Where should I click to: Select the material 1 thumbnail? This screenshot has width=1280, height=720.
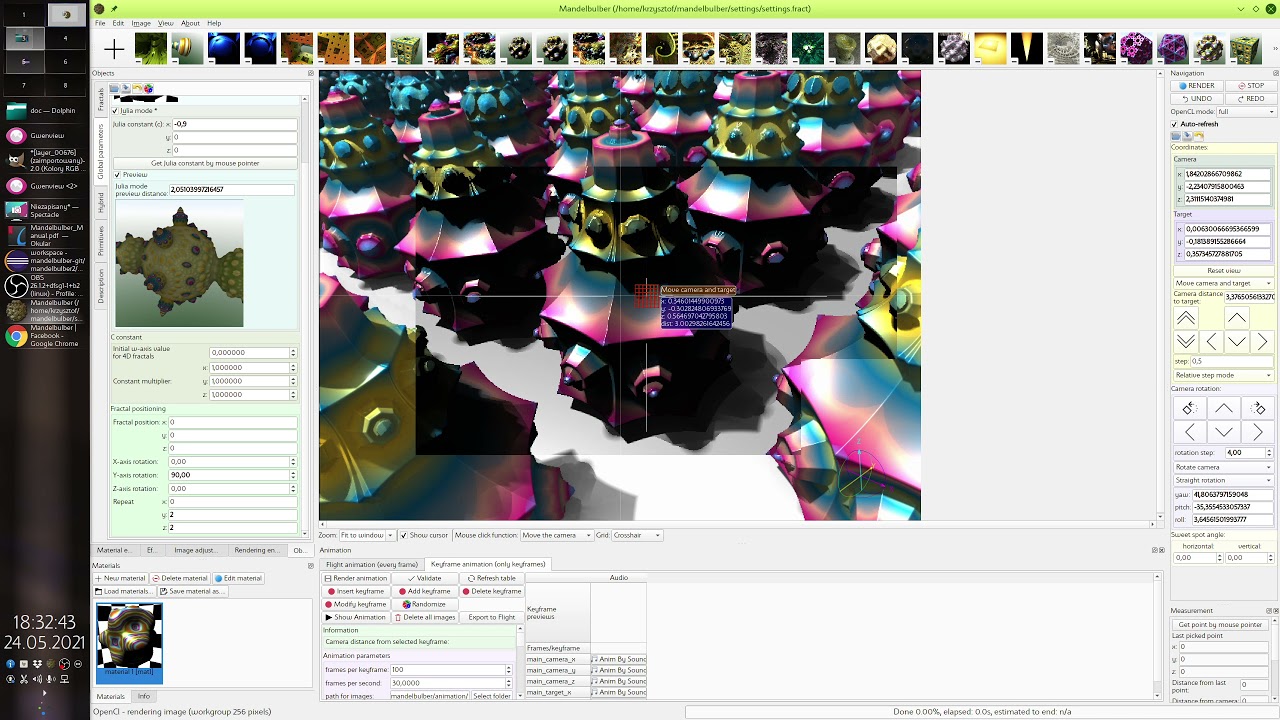[x=129, y=643]
